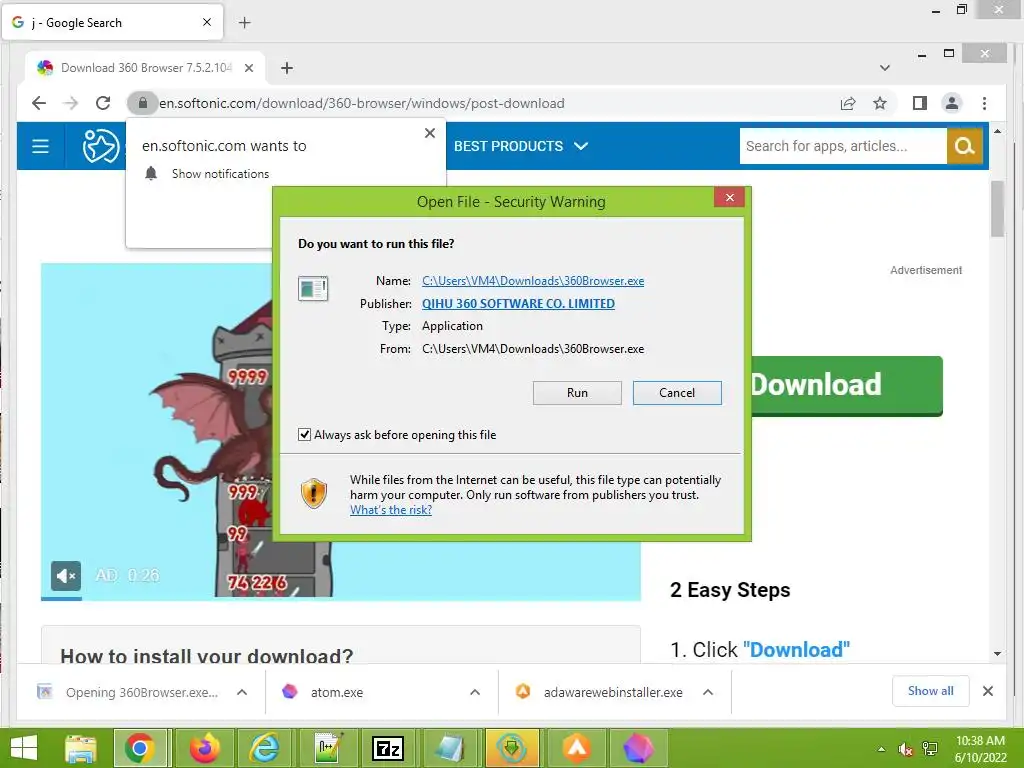Reload the softonic page

[103, 103]
